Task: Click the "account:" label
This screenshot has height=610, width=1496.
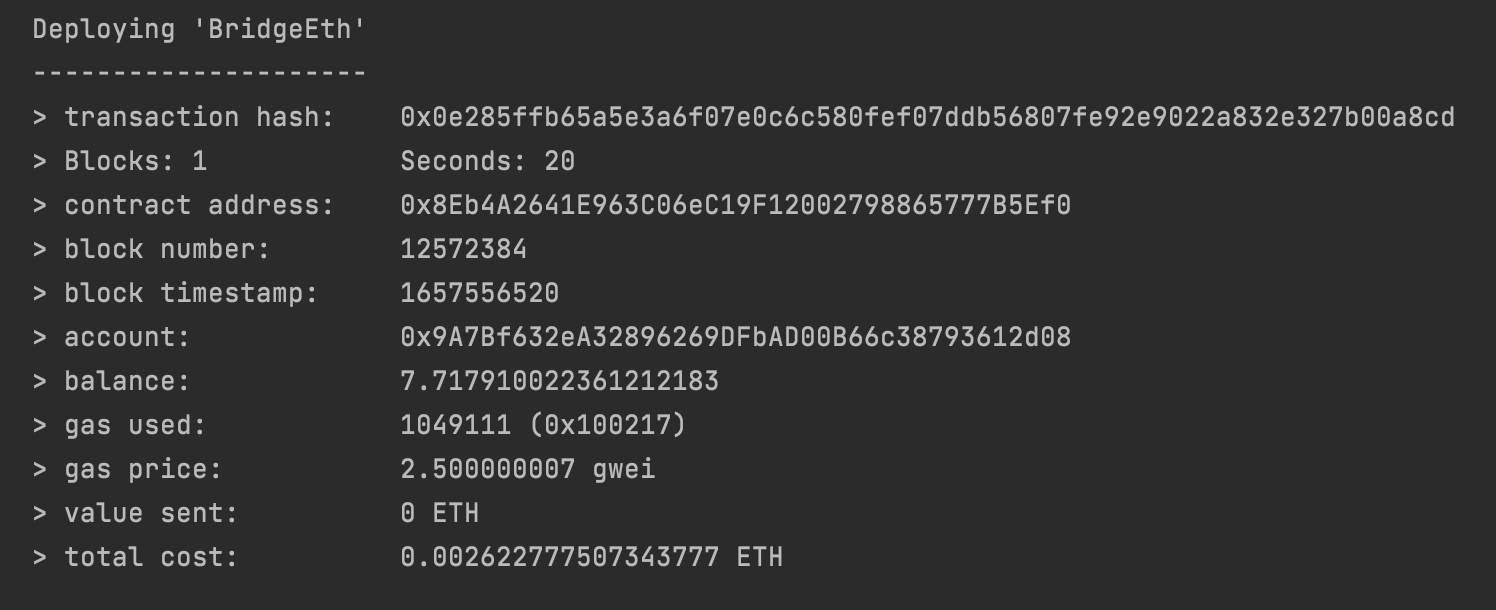Action: pos(128,337)
